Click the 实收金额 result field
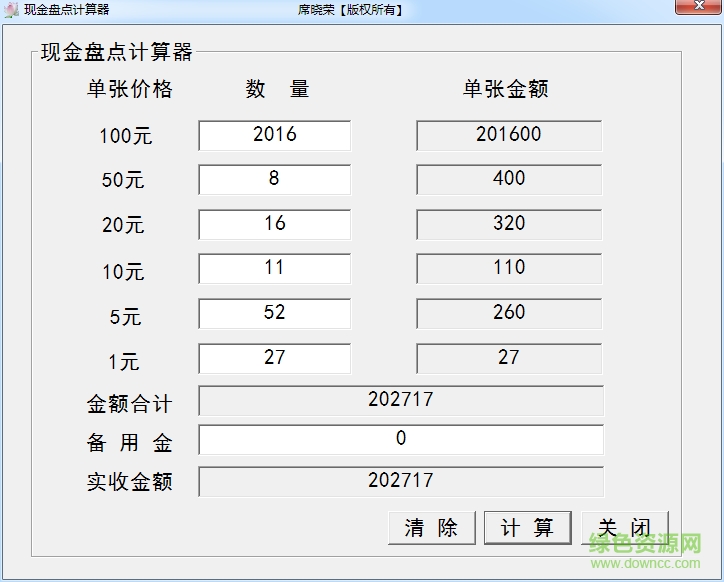 (401, 481)
